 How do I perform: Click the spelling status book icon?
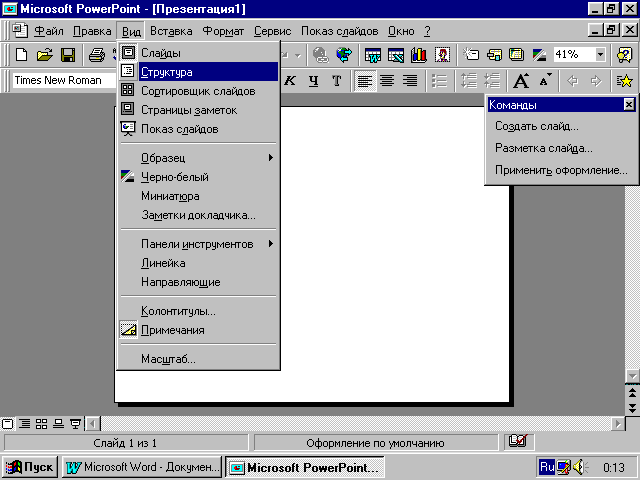518,442
